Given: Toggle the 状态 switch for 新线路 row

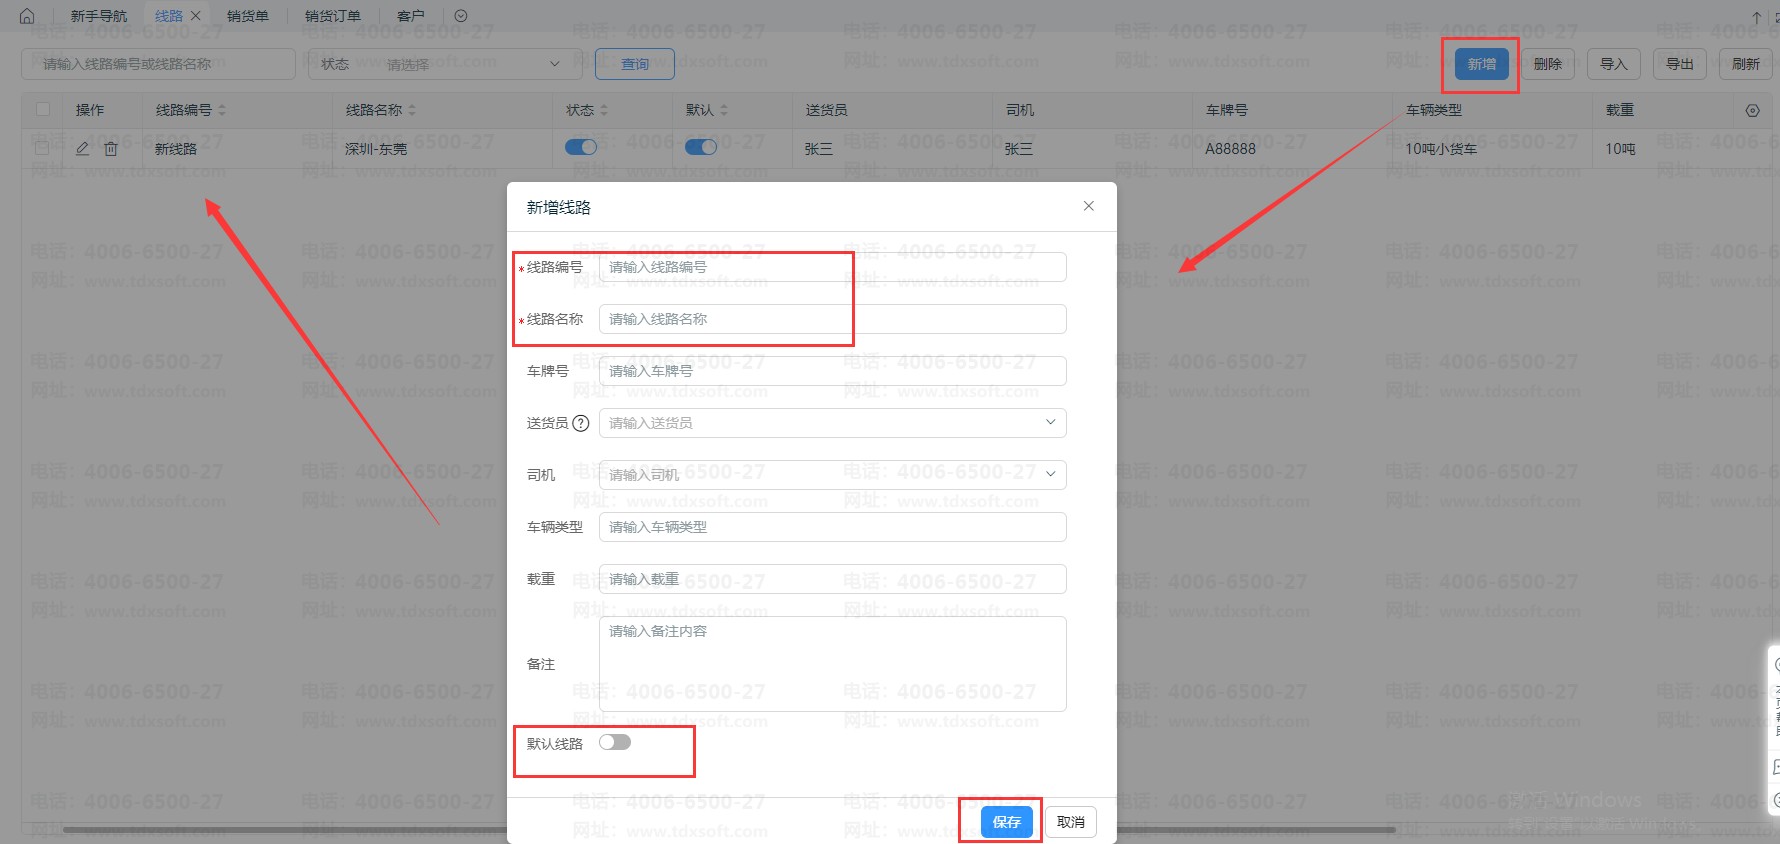Looking at the screenshot, I should 581,147.
